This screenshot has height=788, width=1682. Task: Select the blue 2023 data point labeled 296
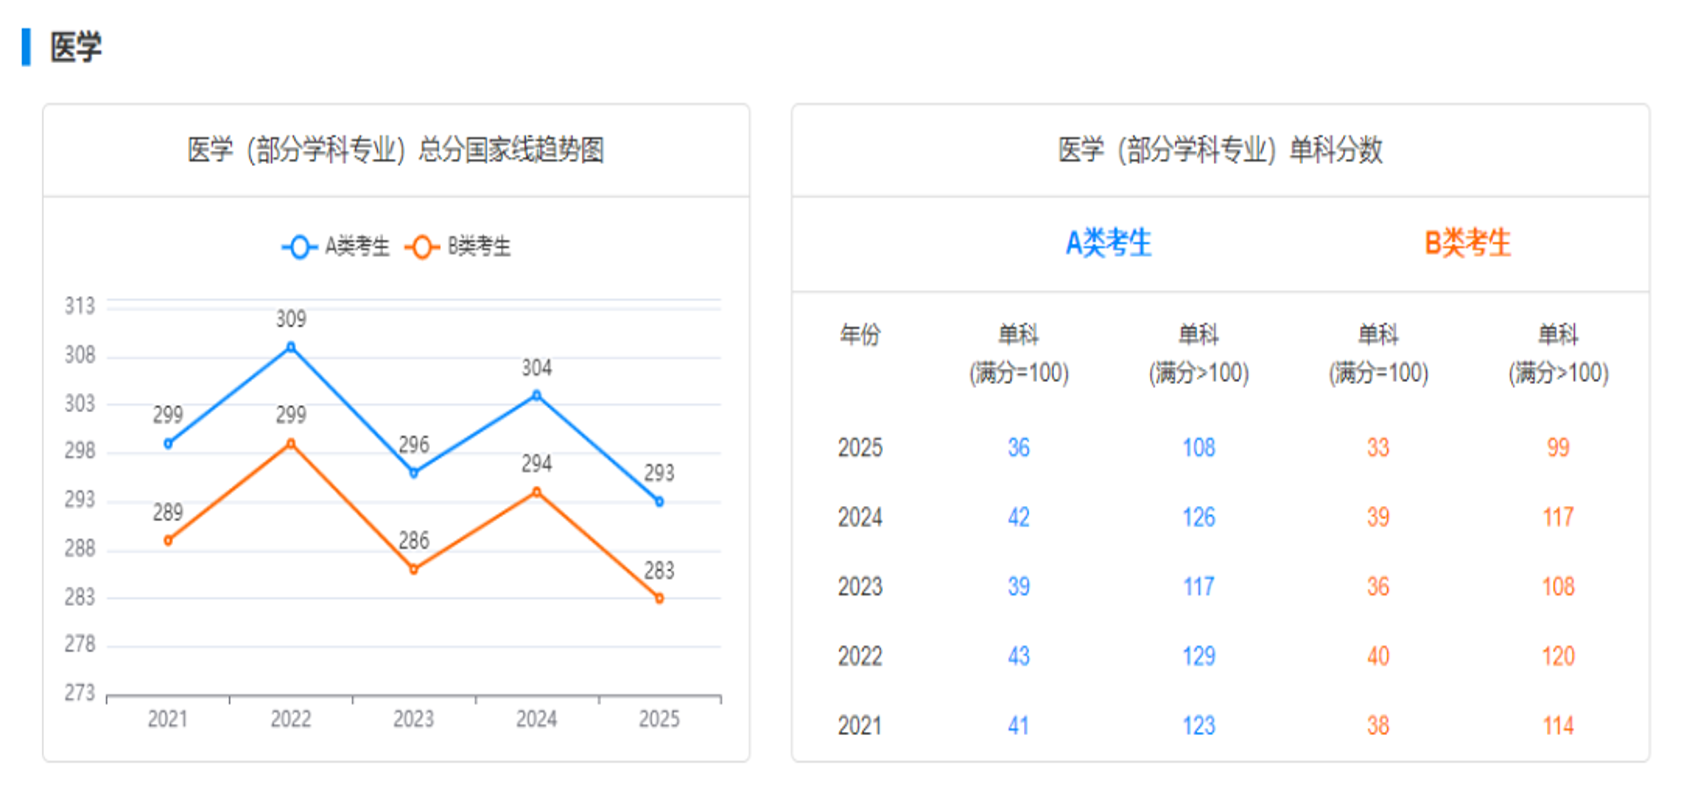pyautogui.click(x=414, y=473)
